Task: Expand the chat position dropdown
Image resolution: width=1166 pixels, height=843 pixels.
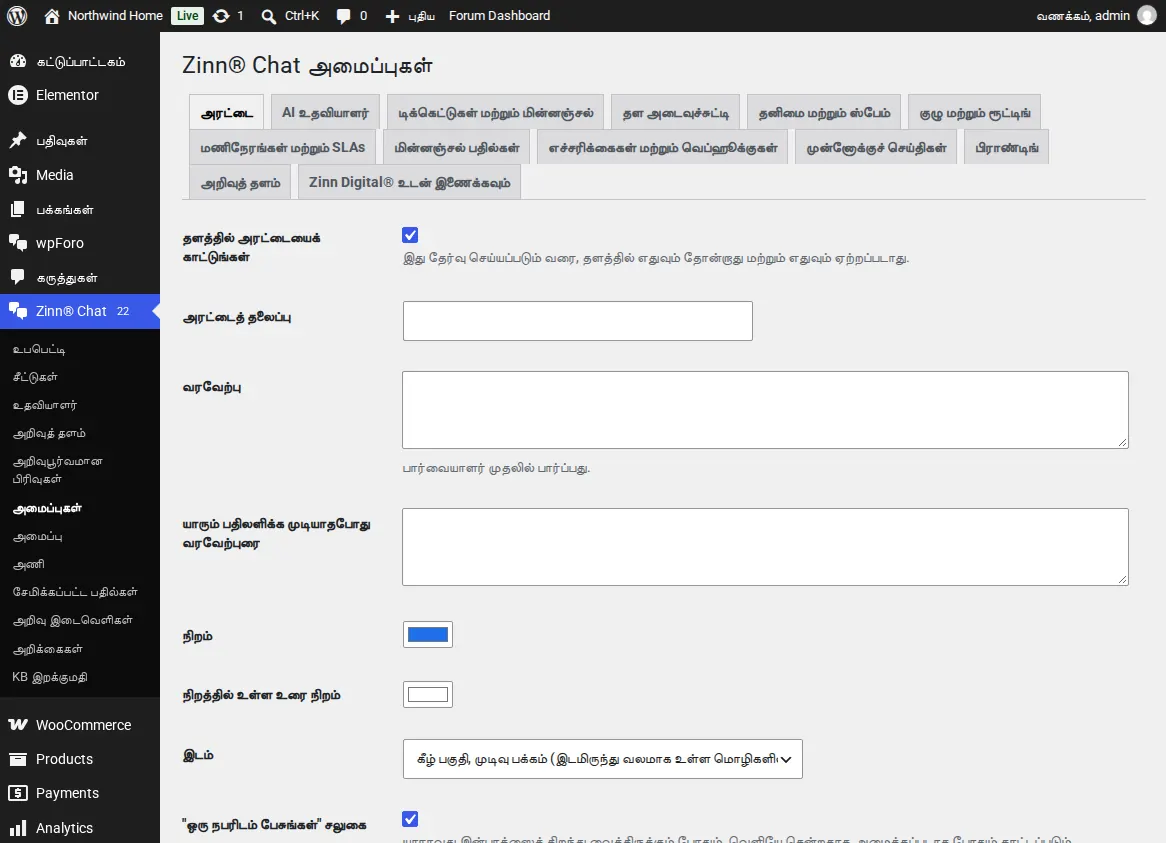Action: click(602, 759)
